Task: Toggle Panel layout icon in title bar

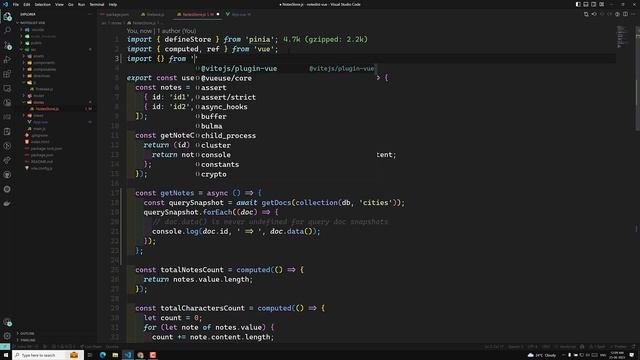Action: (586, 4)
